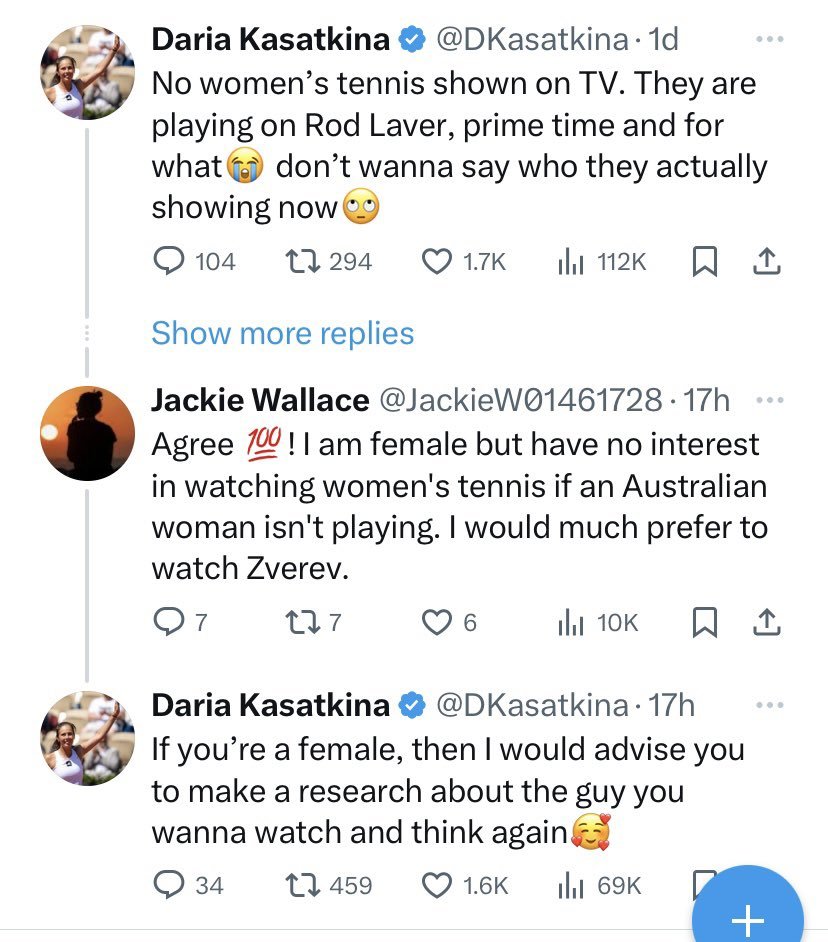This screenshot has height=942, width=828.
Task: View analytics showing 112K views
Action: pos(568,262)
